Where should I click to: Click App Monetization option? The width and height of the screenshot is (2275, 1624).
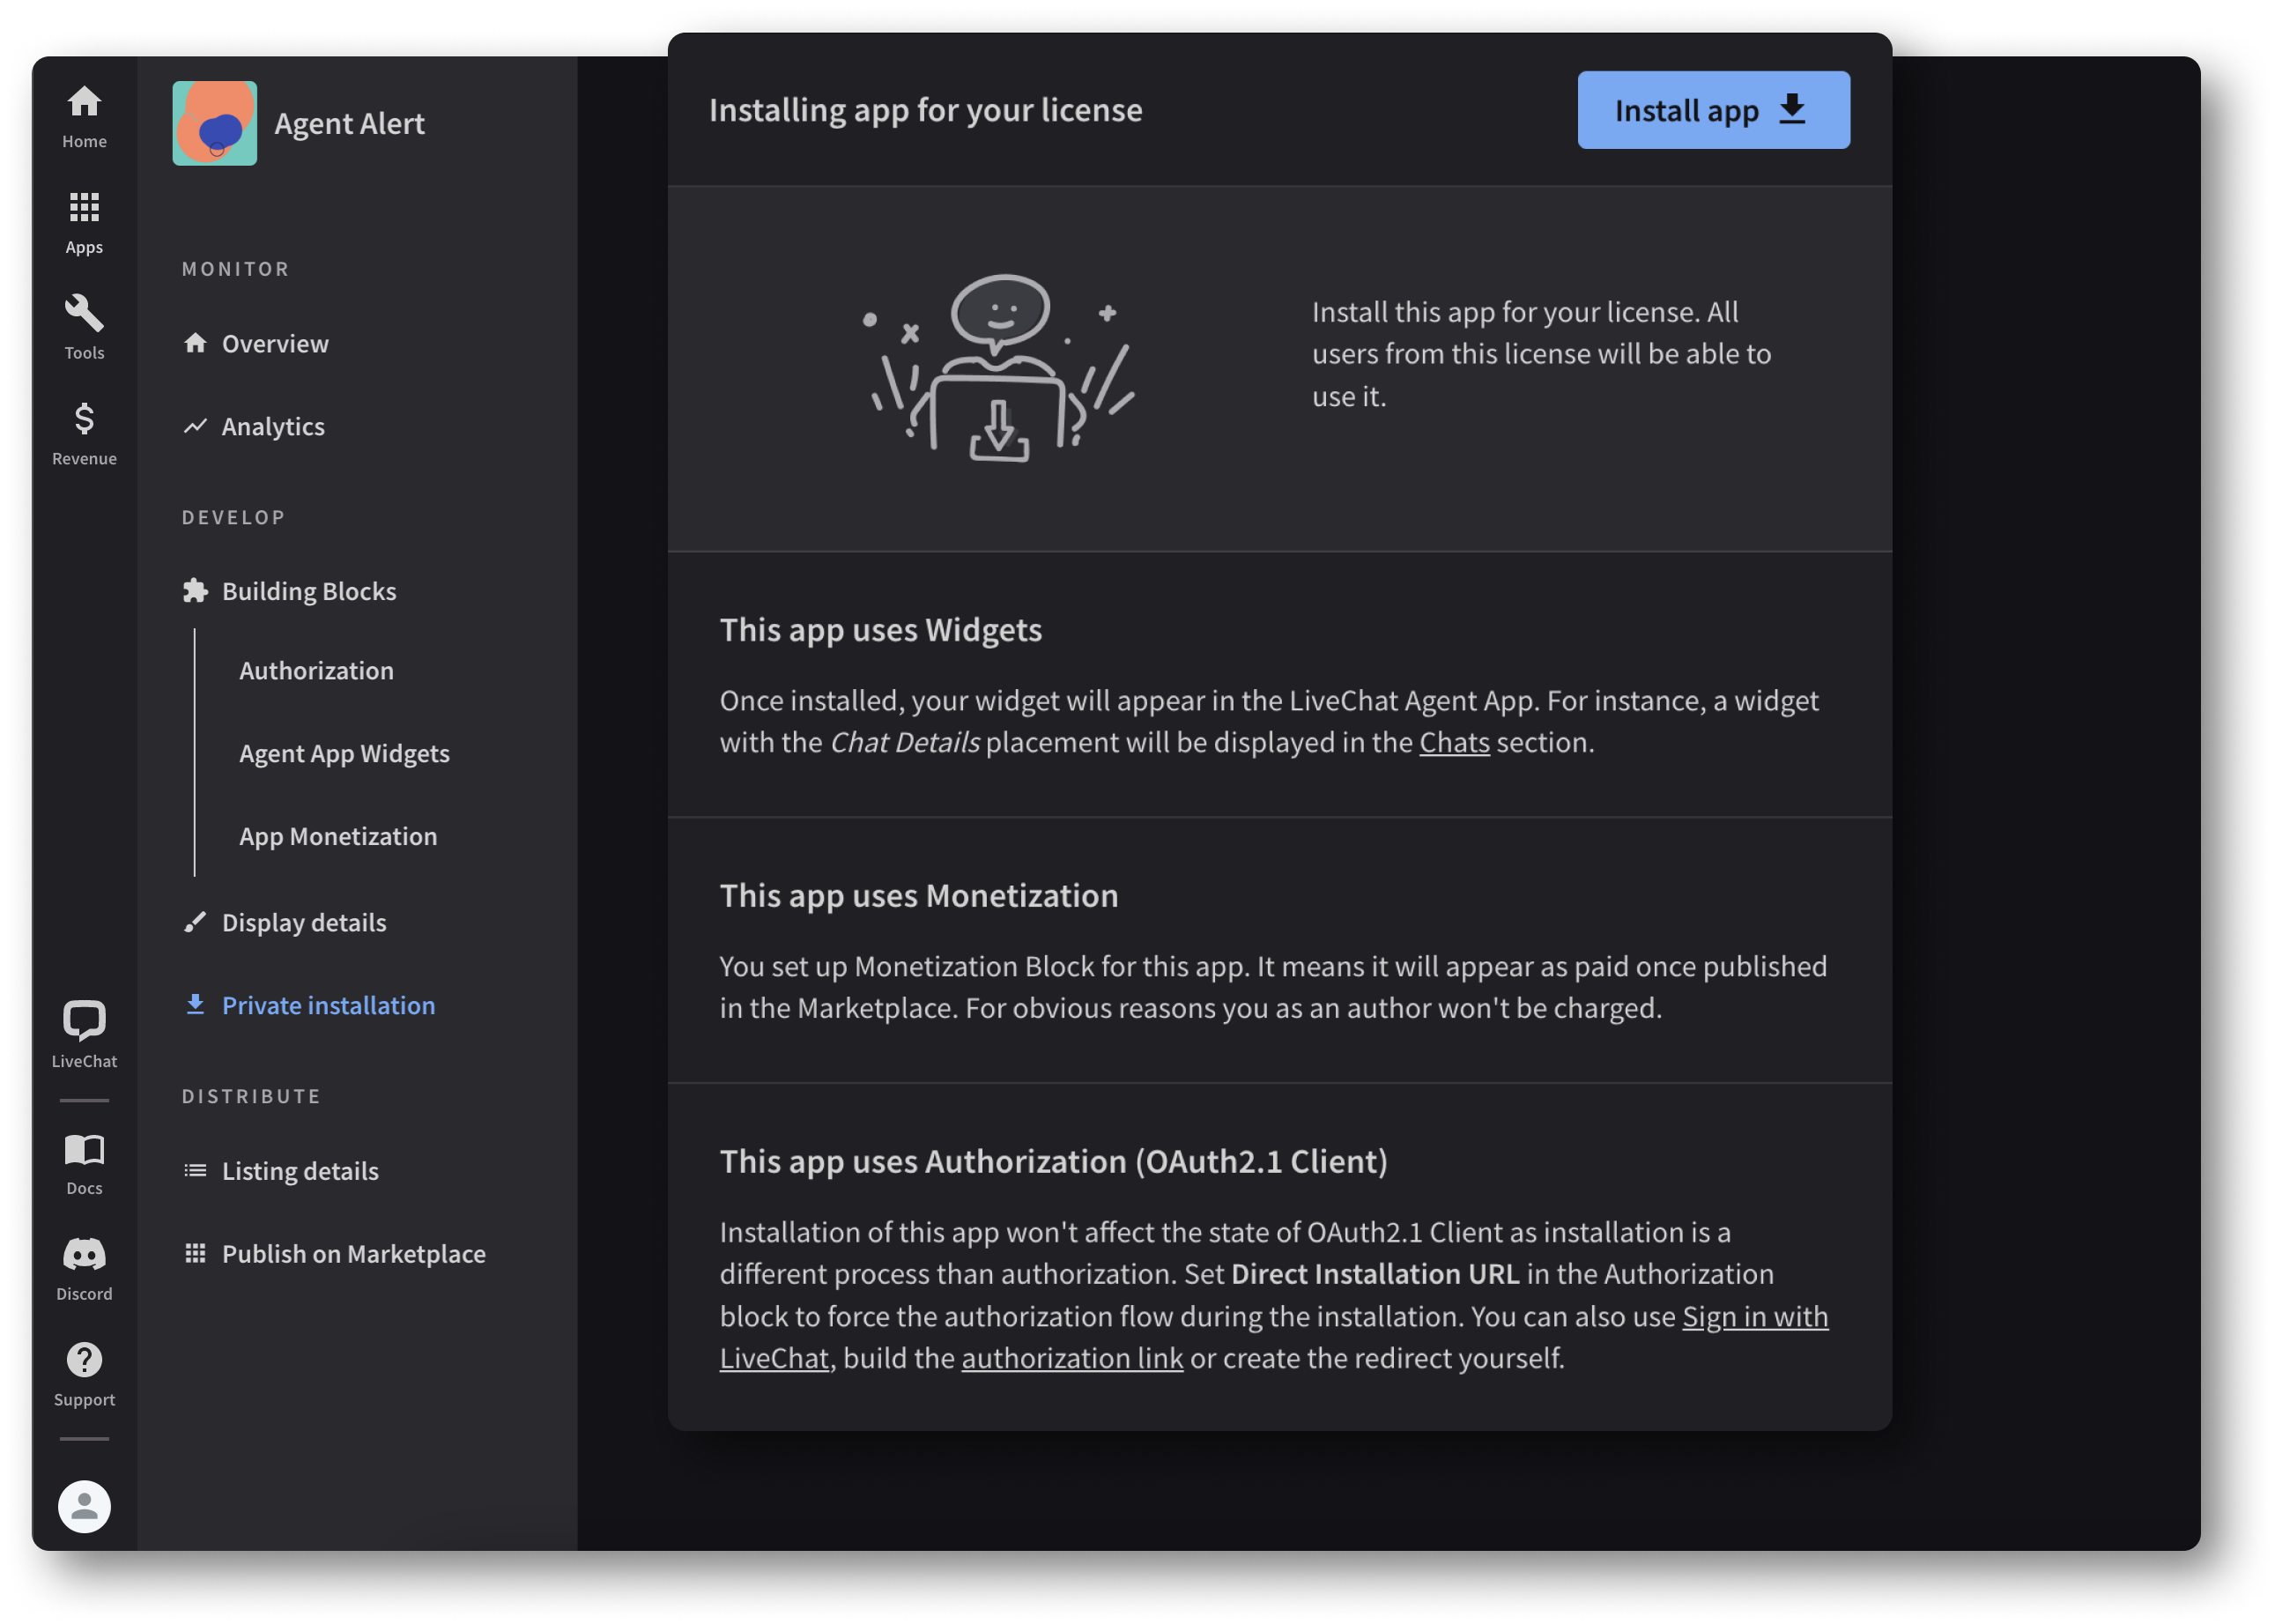[339, 834]
